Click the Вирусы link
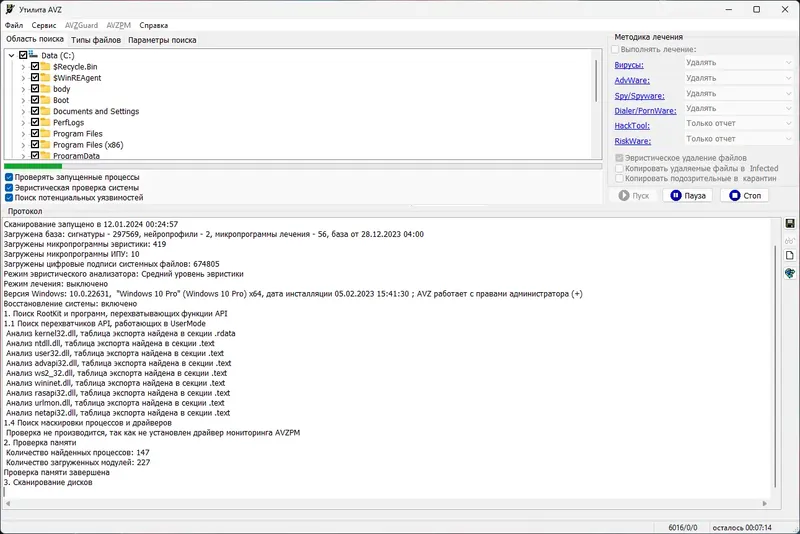Screen dimensions: 800x534 click(x=629, y=65)
